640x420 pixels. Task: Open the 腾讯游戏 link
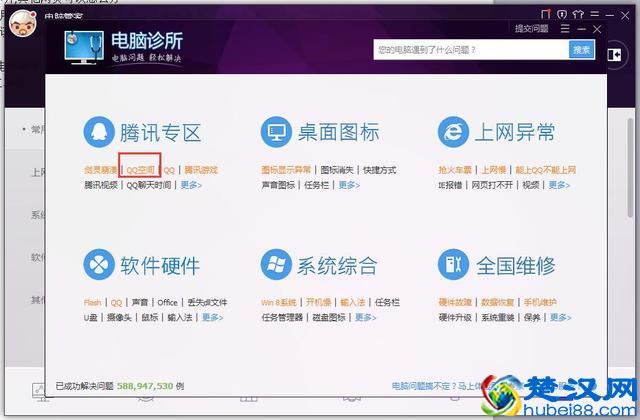(201, 170)
